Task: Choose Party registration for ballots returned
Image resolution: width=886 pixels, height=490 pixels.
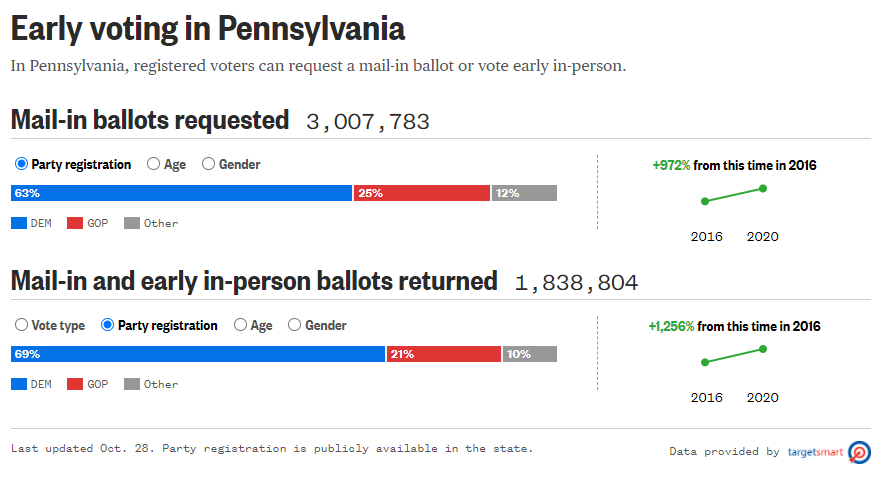Action: (108, 325)
